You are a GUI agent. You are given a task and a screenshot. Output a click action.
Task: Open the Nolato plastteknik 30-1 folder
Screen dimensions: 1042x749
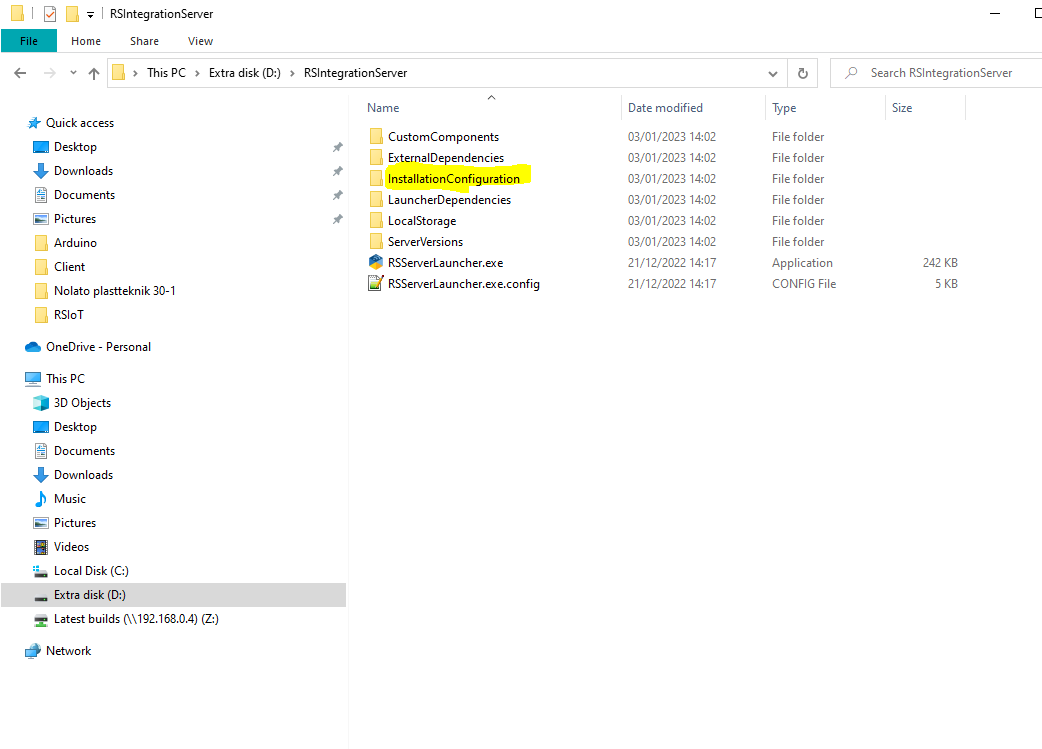tap(114, 290)
